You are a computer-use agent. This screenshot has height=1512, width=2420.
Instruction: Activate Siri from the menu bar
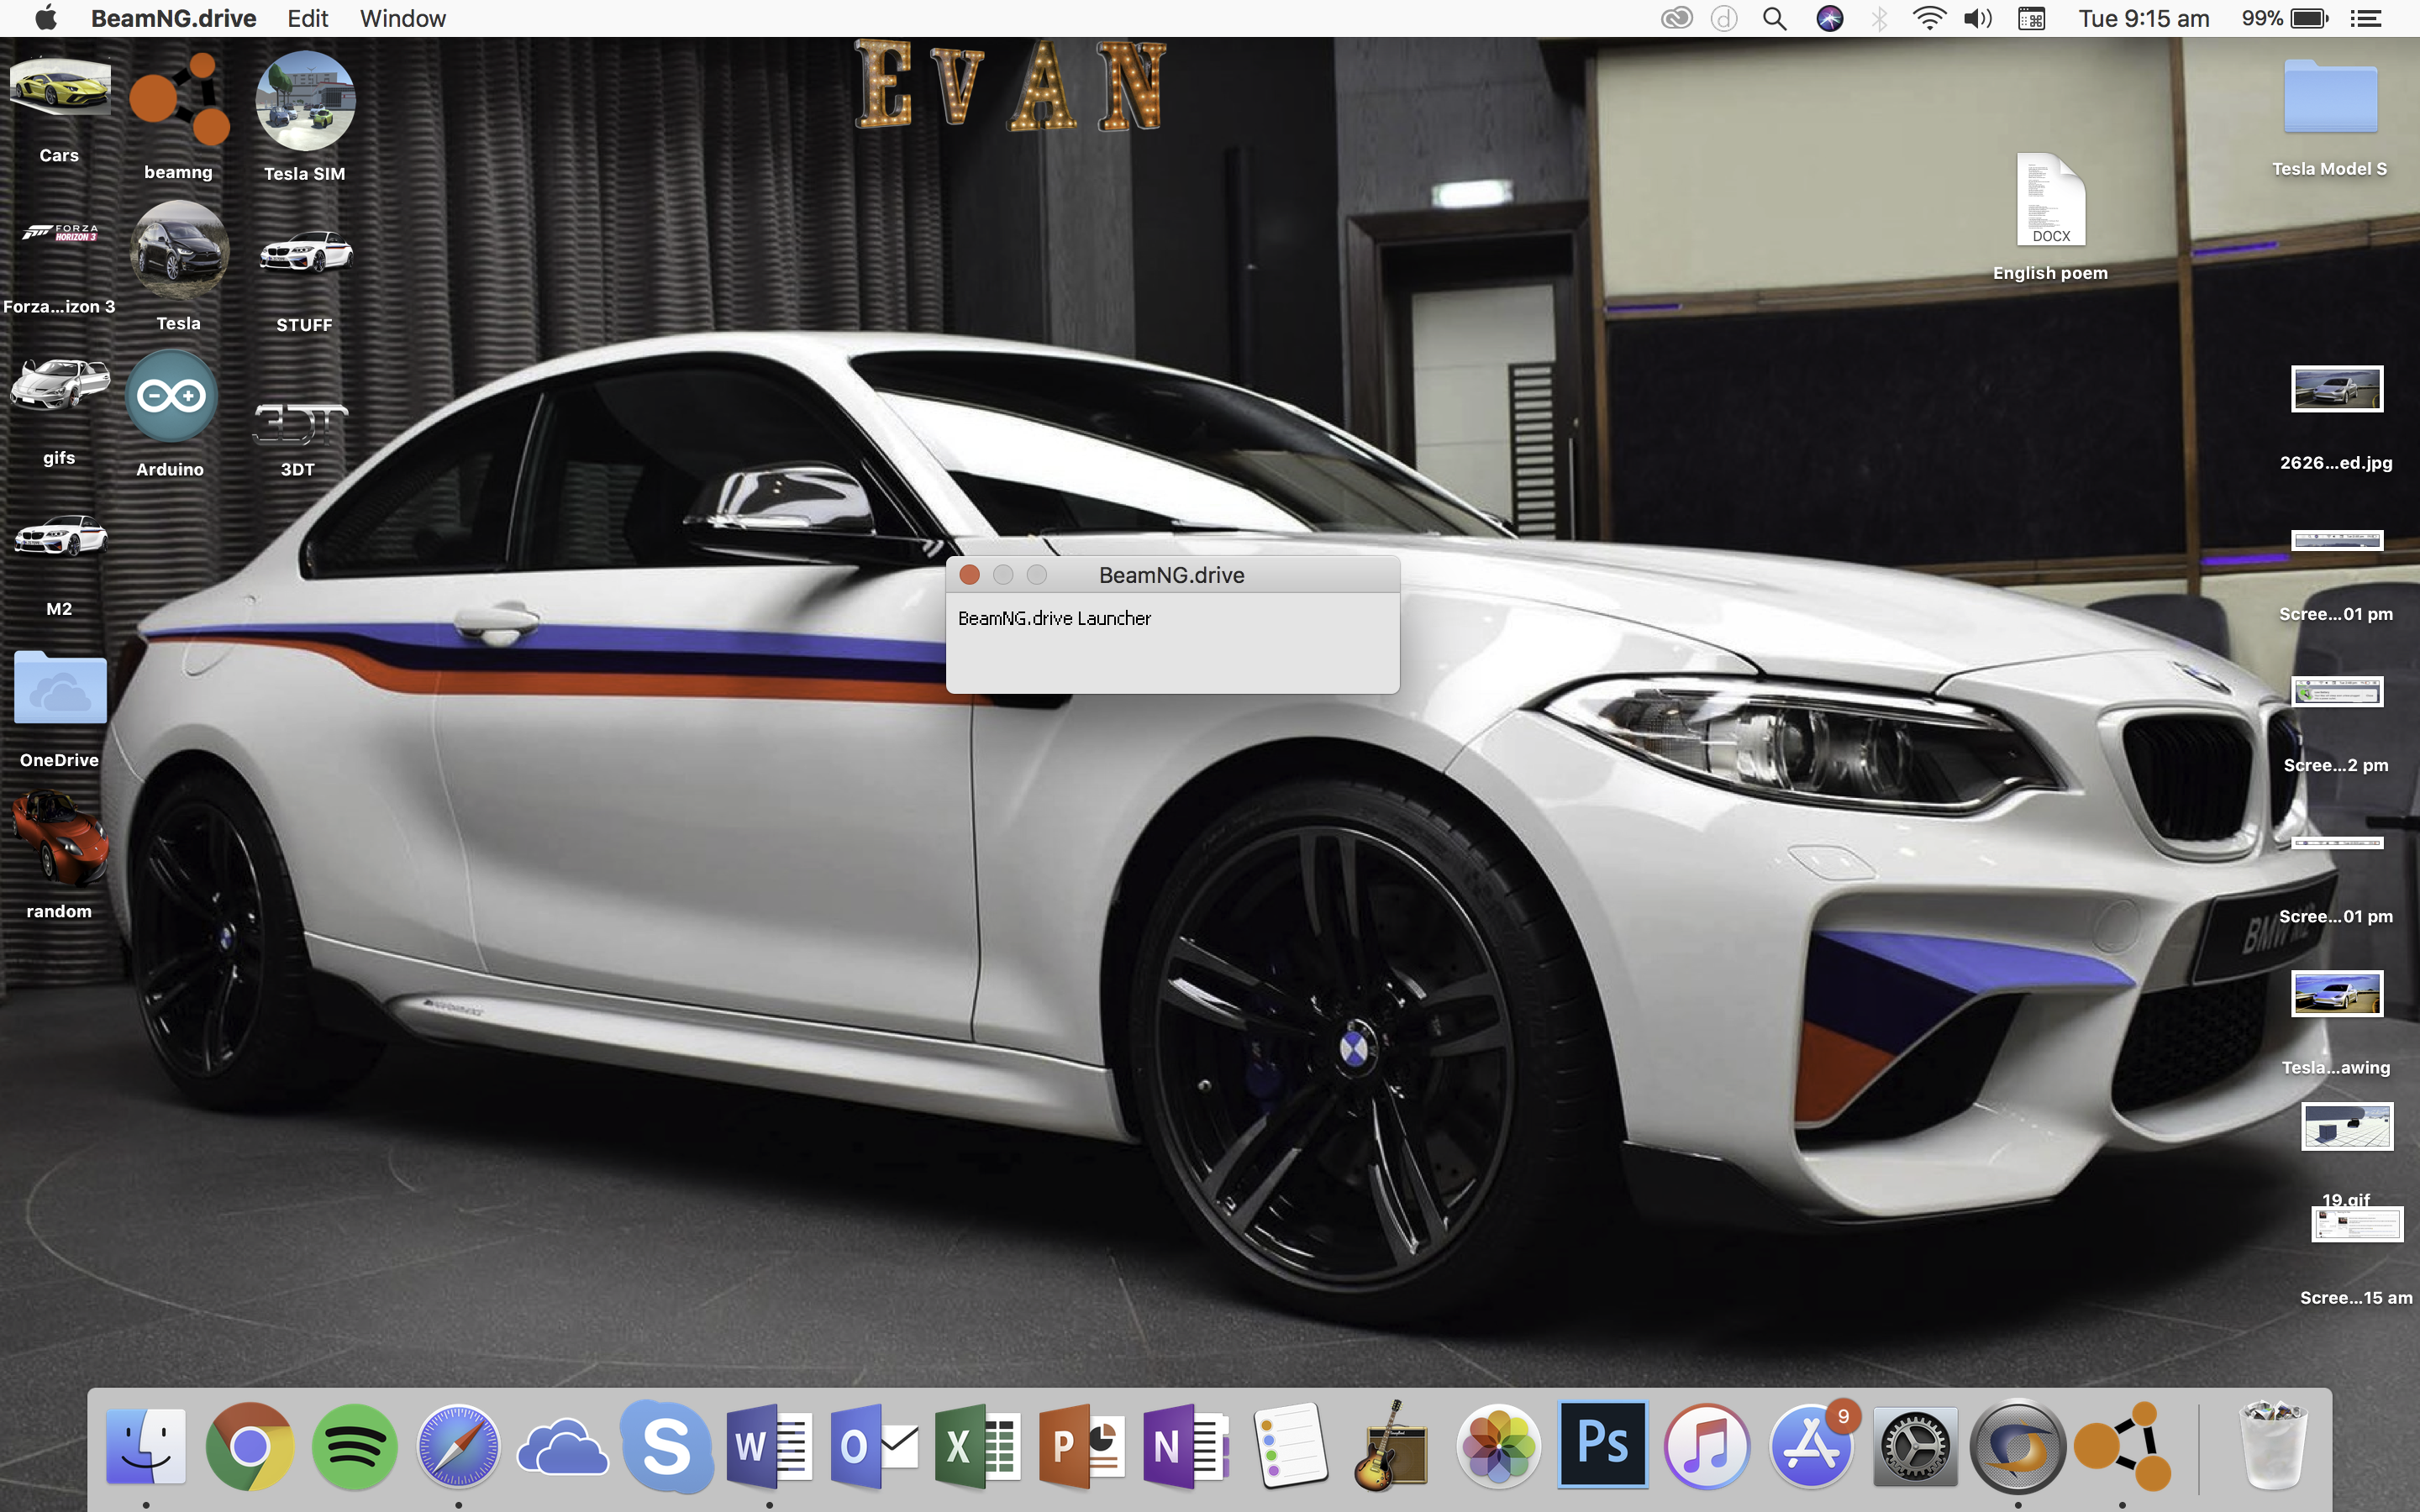pos(1830,18)
